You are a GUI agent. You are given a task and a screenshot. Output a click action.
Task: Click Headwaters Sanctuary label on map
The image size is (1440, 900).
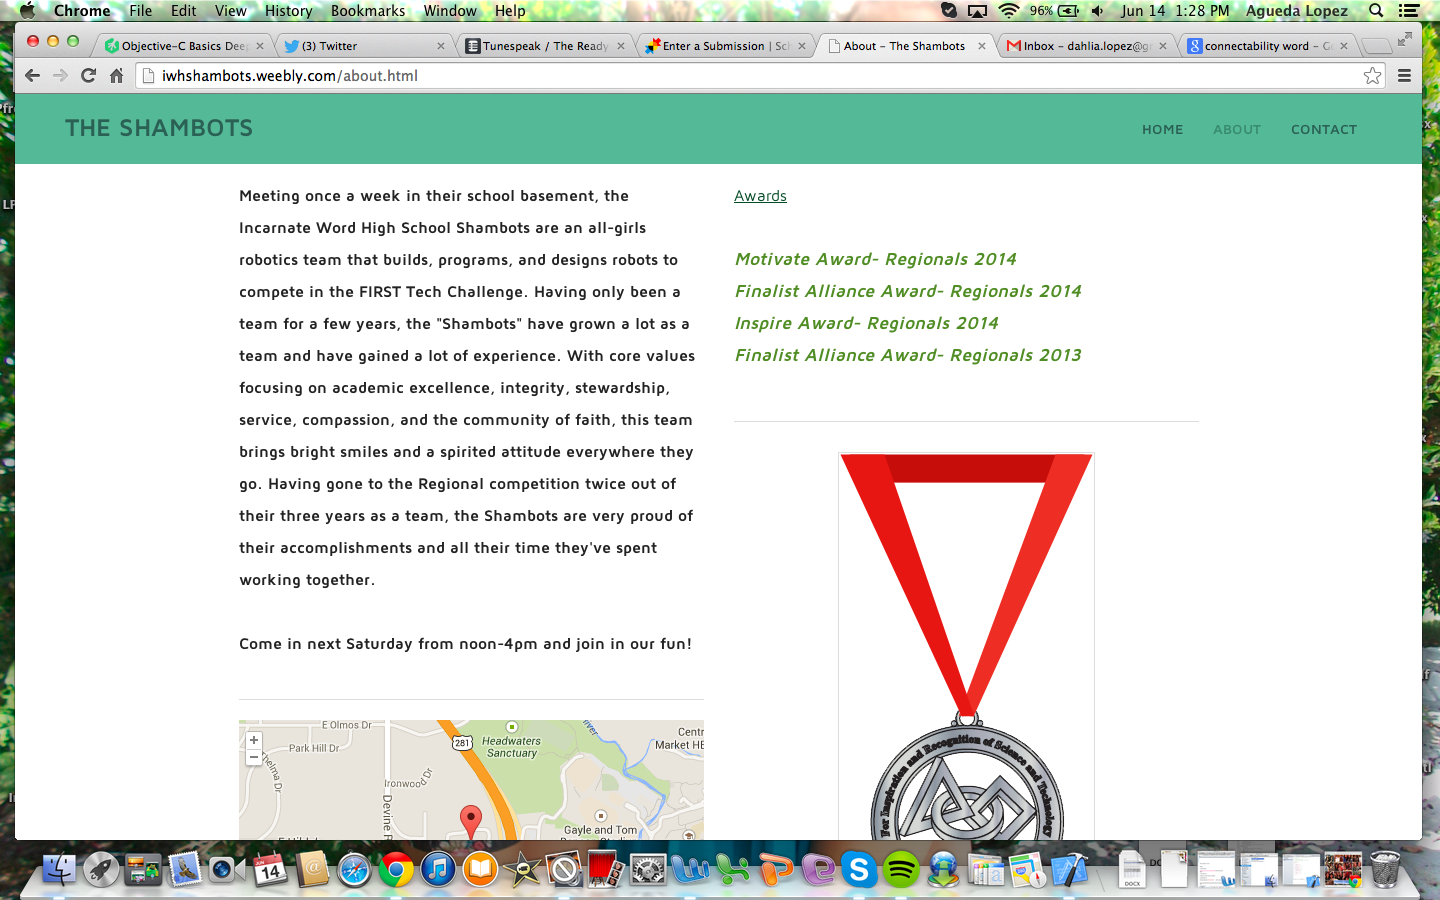[x=511, y=747]
